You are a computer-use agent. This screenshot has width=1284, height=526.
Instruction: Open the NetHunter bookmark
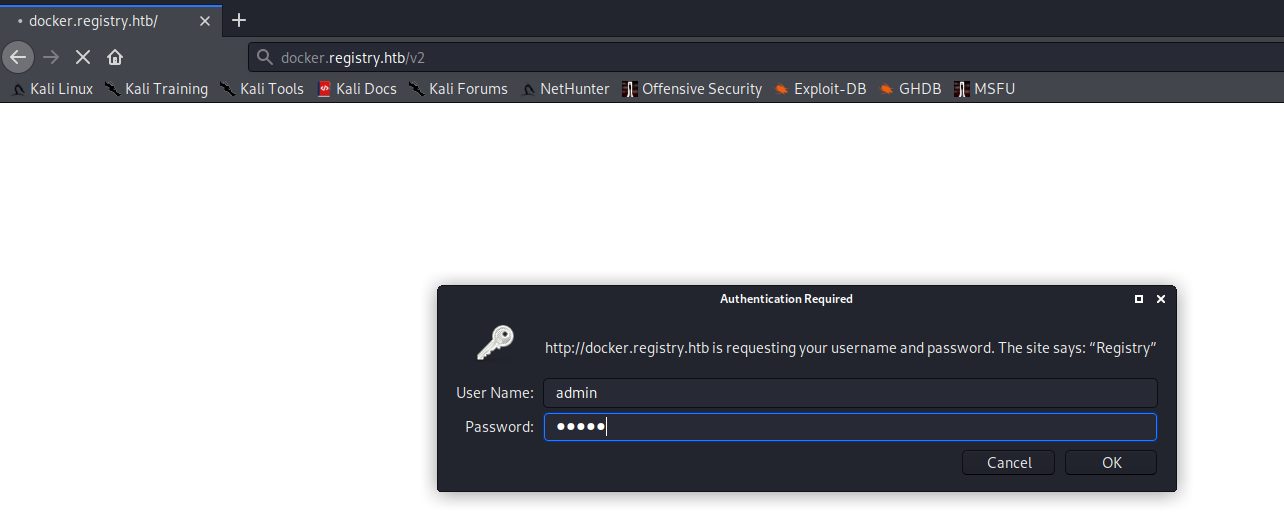[566, 89]
